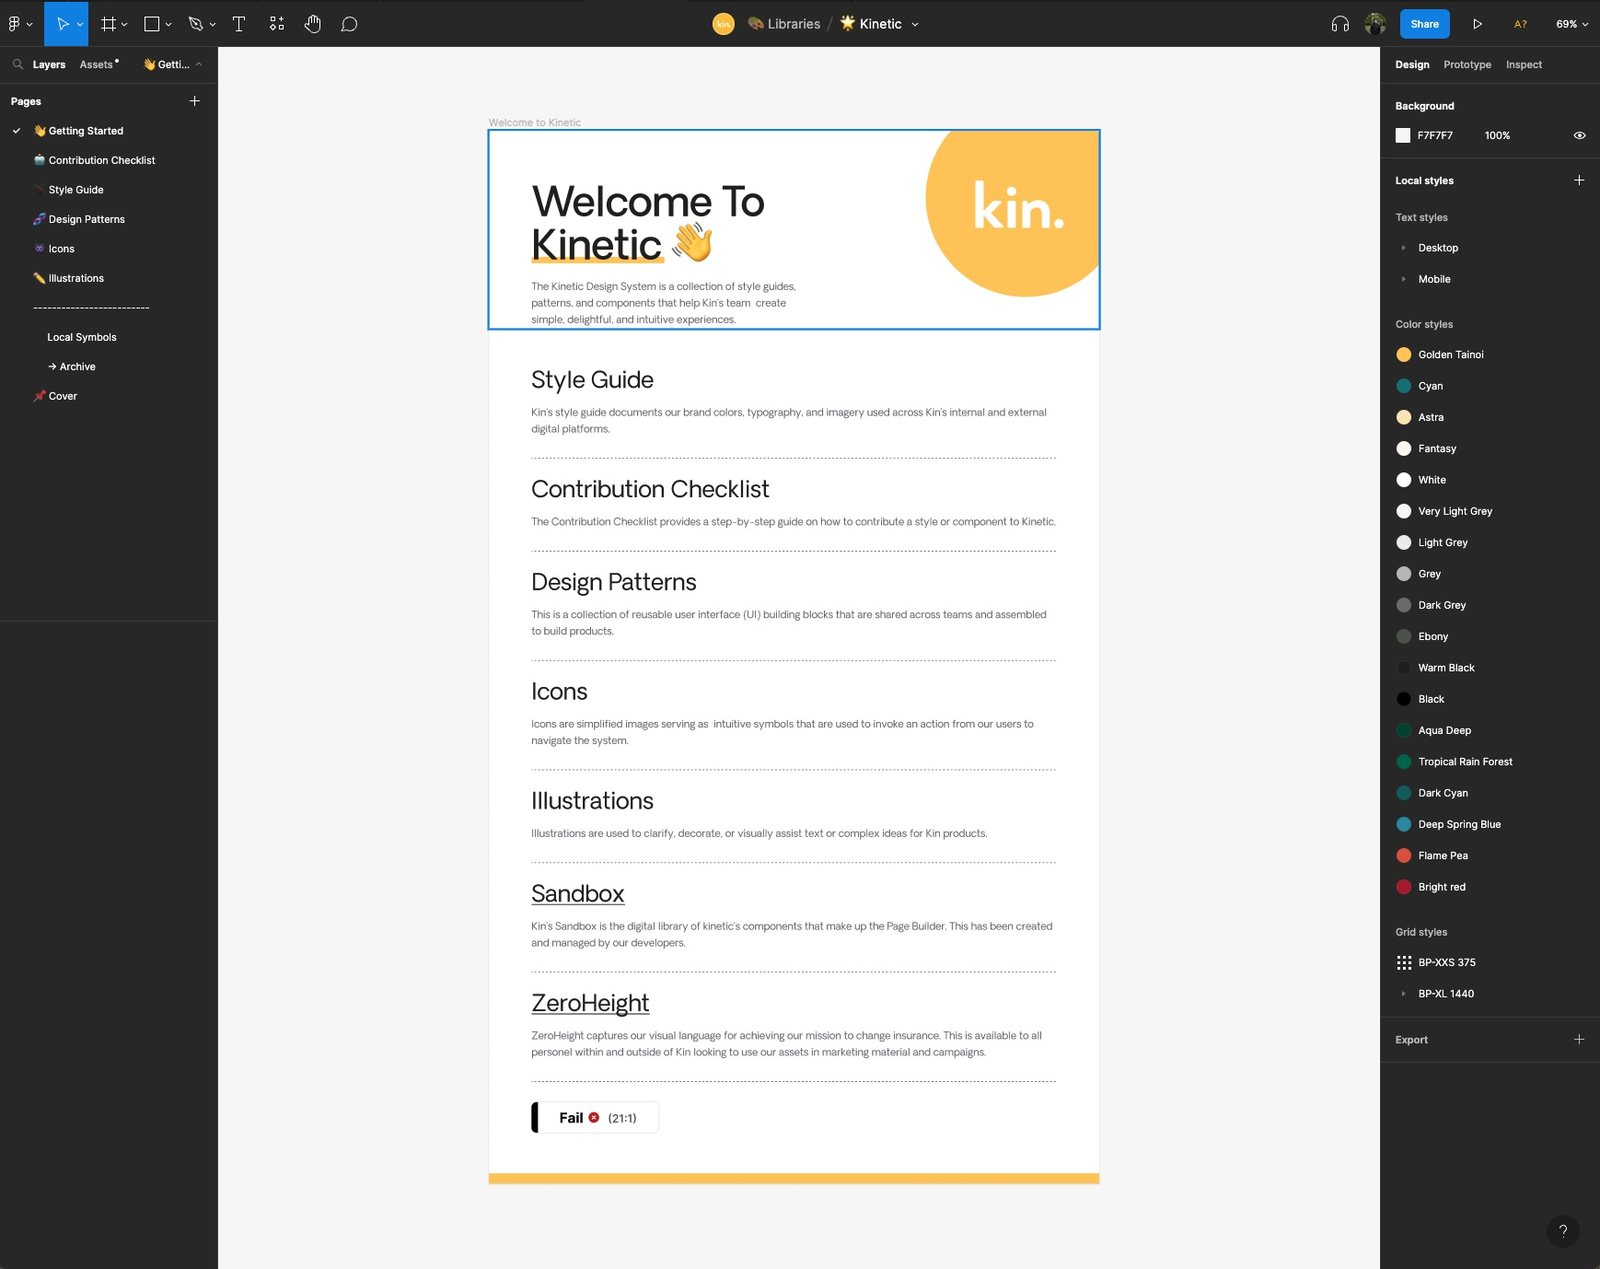Screen dimensions: 1600x1269
Task: Select the Text tool
Action: (x=239, y=23)
